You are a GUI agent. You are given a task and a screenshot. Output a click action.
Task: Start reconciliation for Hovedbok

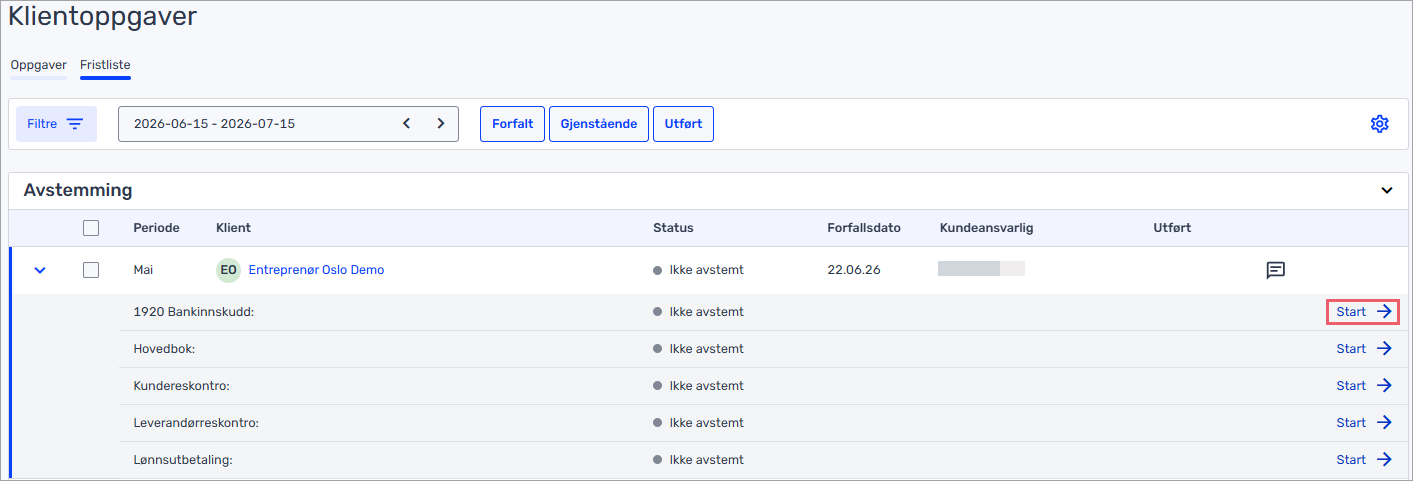point(1363,349)
